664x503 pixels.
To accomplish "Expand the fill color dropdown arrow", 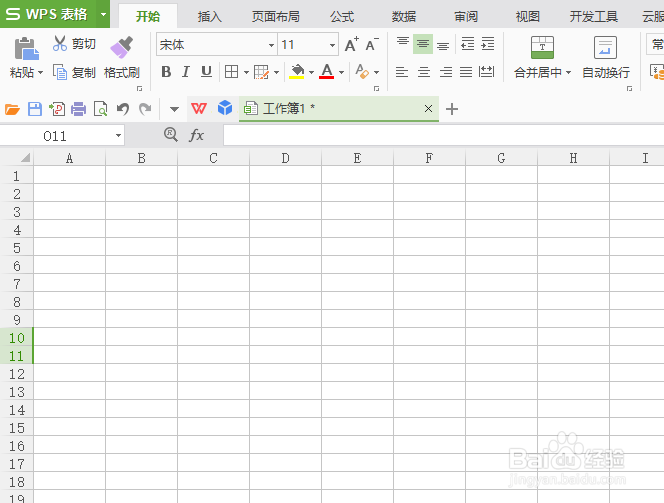I will 311,73.
